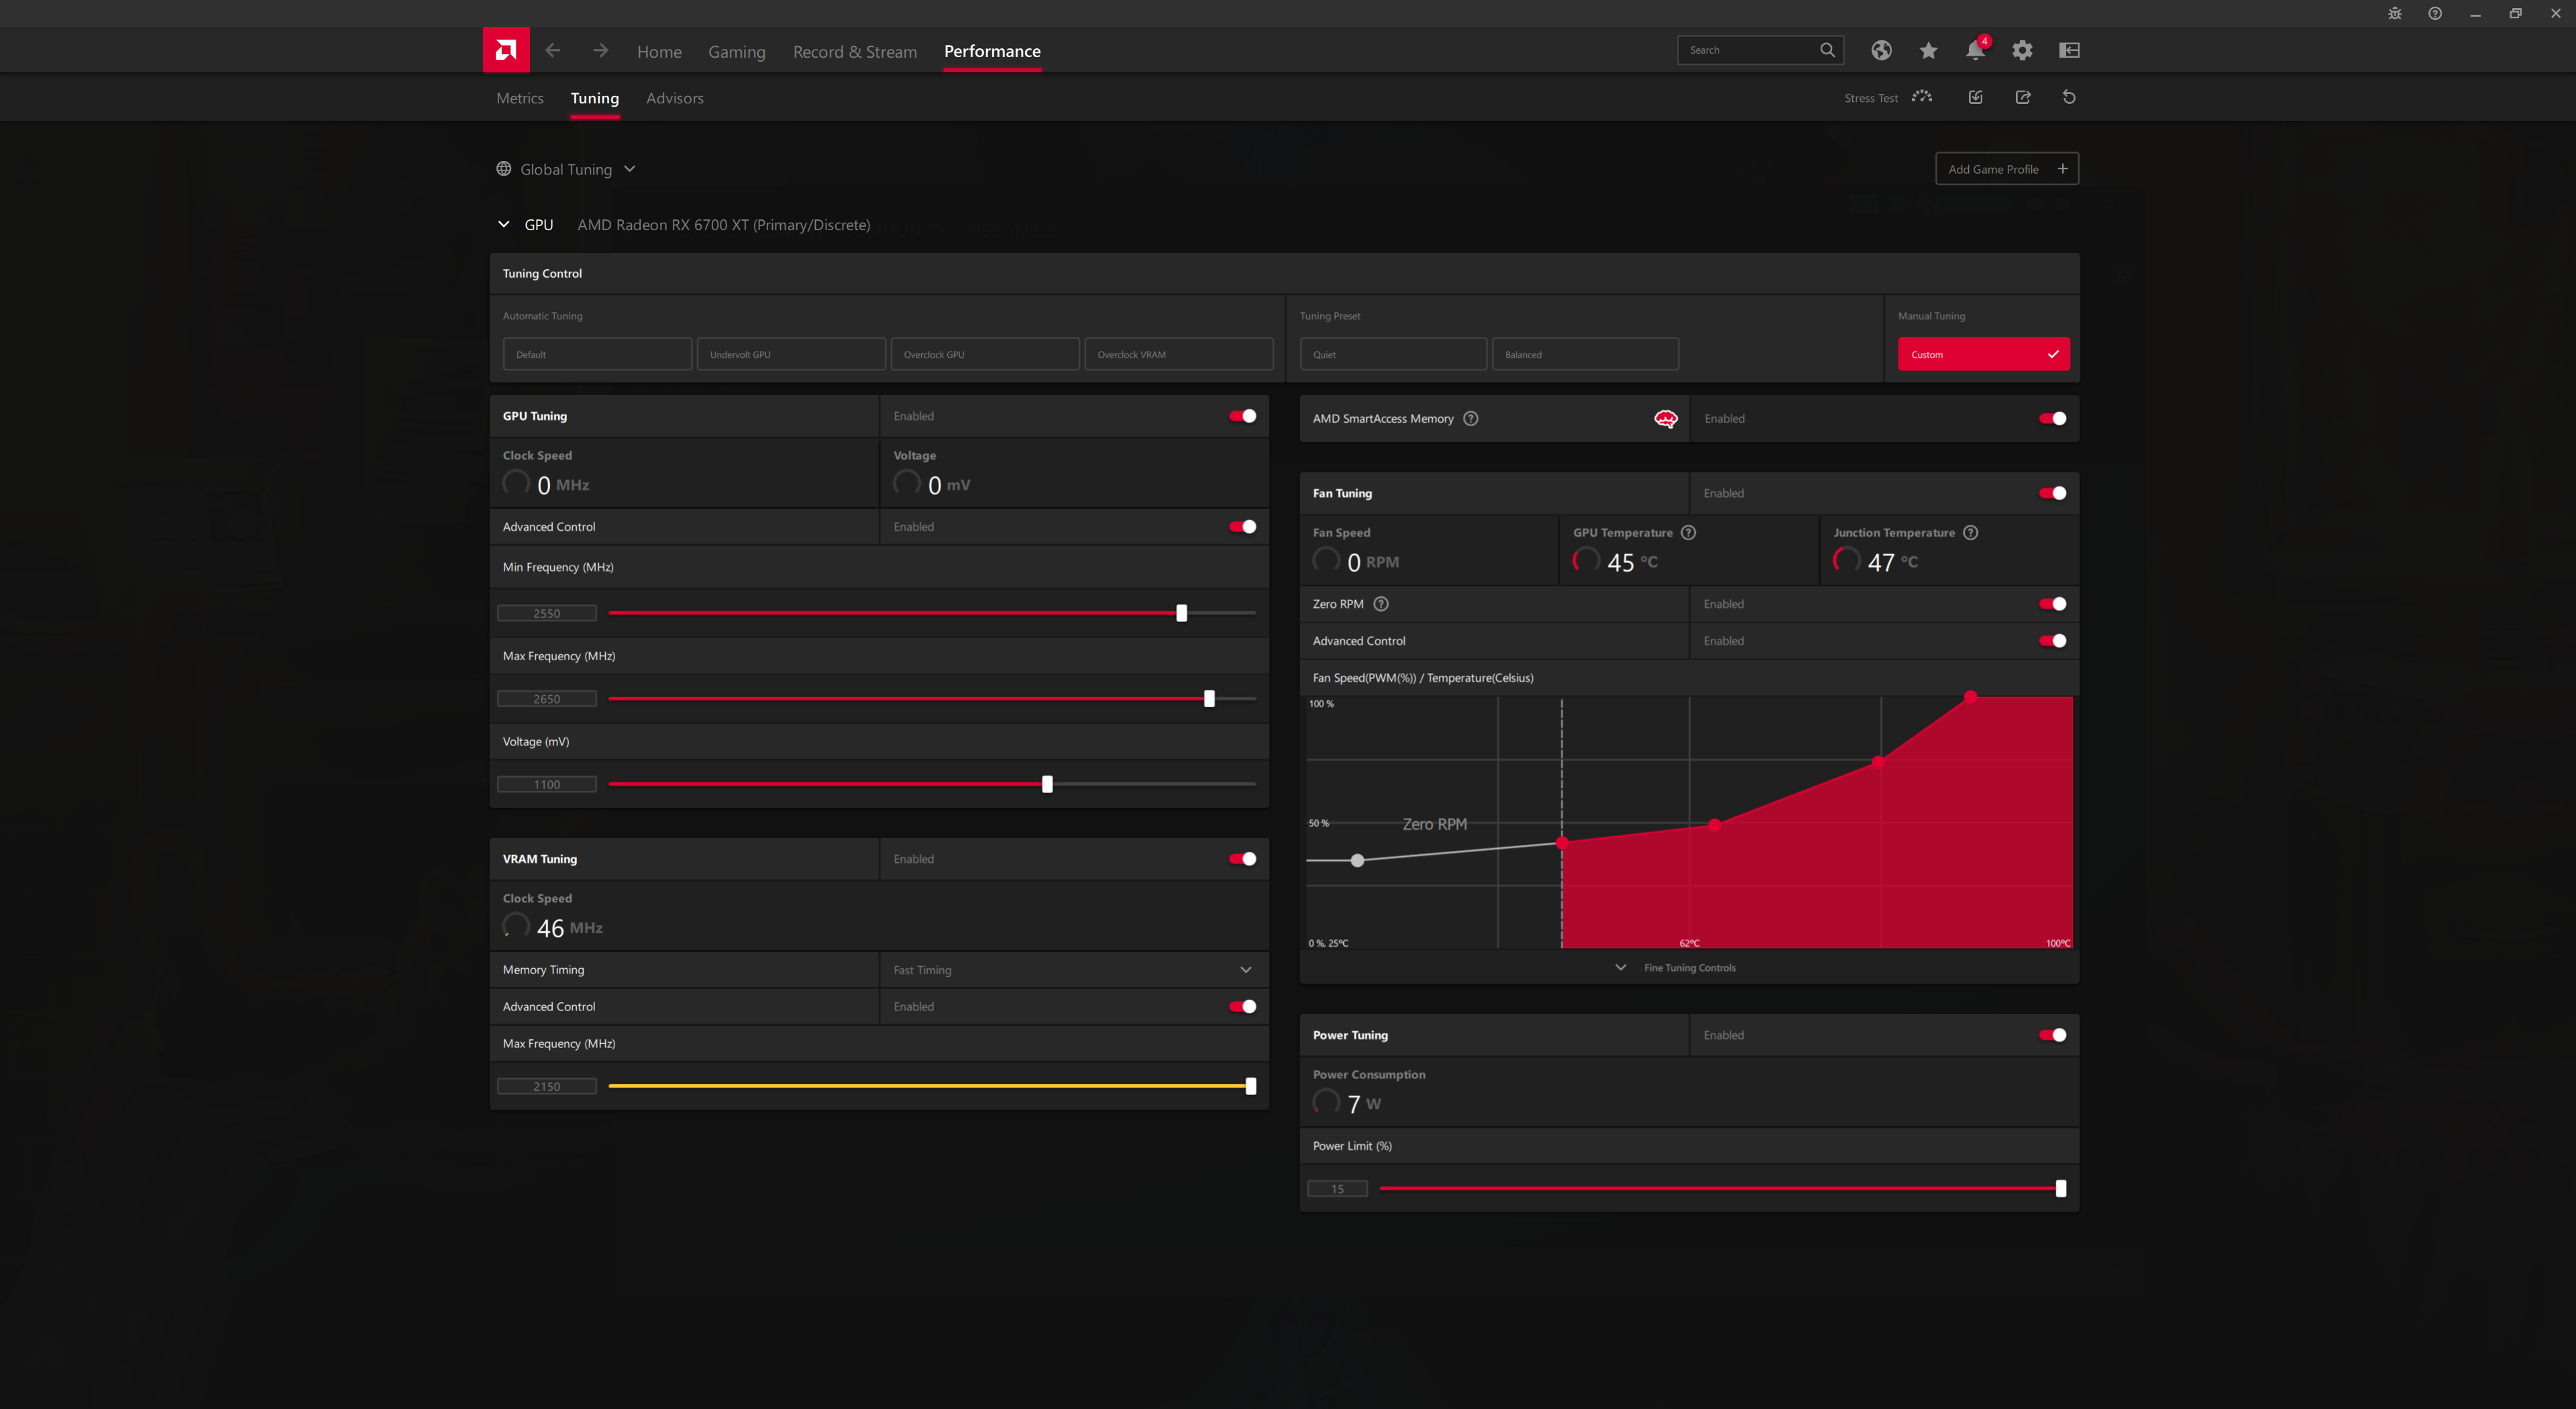The image size is (2576, 1409).
Task: Select Undervolt GPU option
Action: 791,354
